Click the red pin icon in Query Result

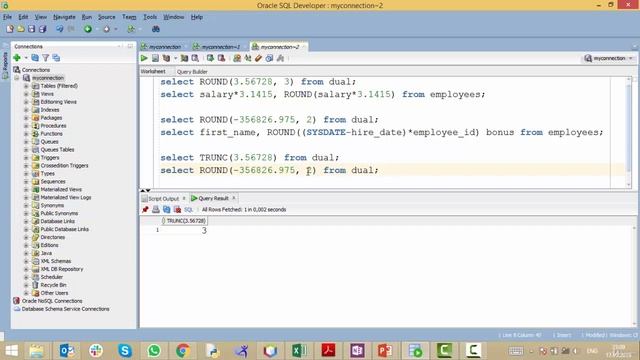[145, 209]
